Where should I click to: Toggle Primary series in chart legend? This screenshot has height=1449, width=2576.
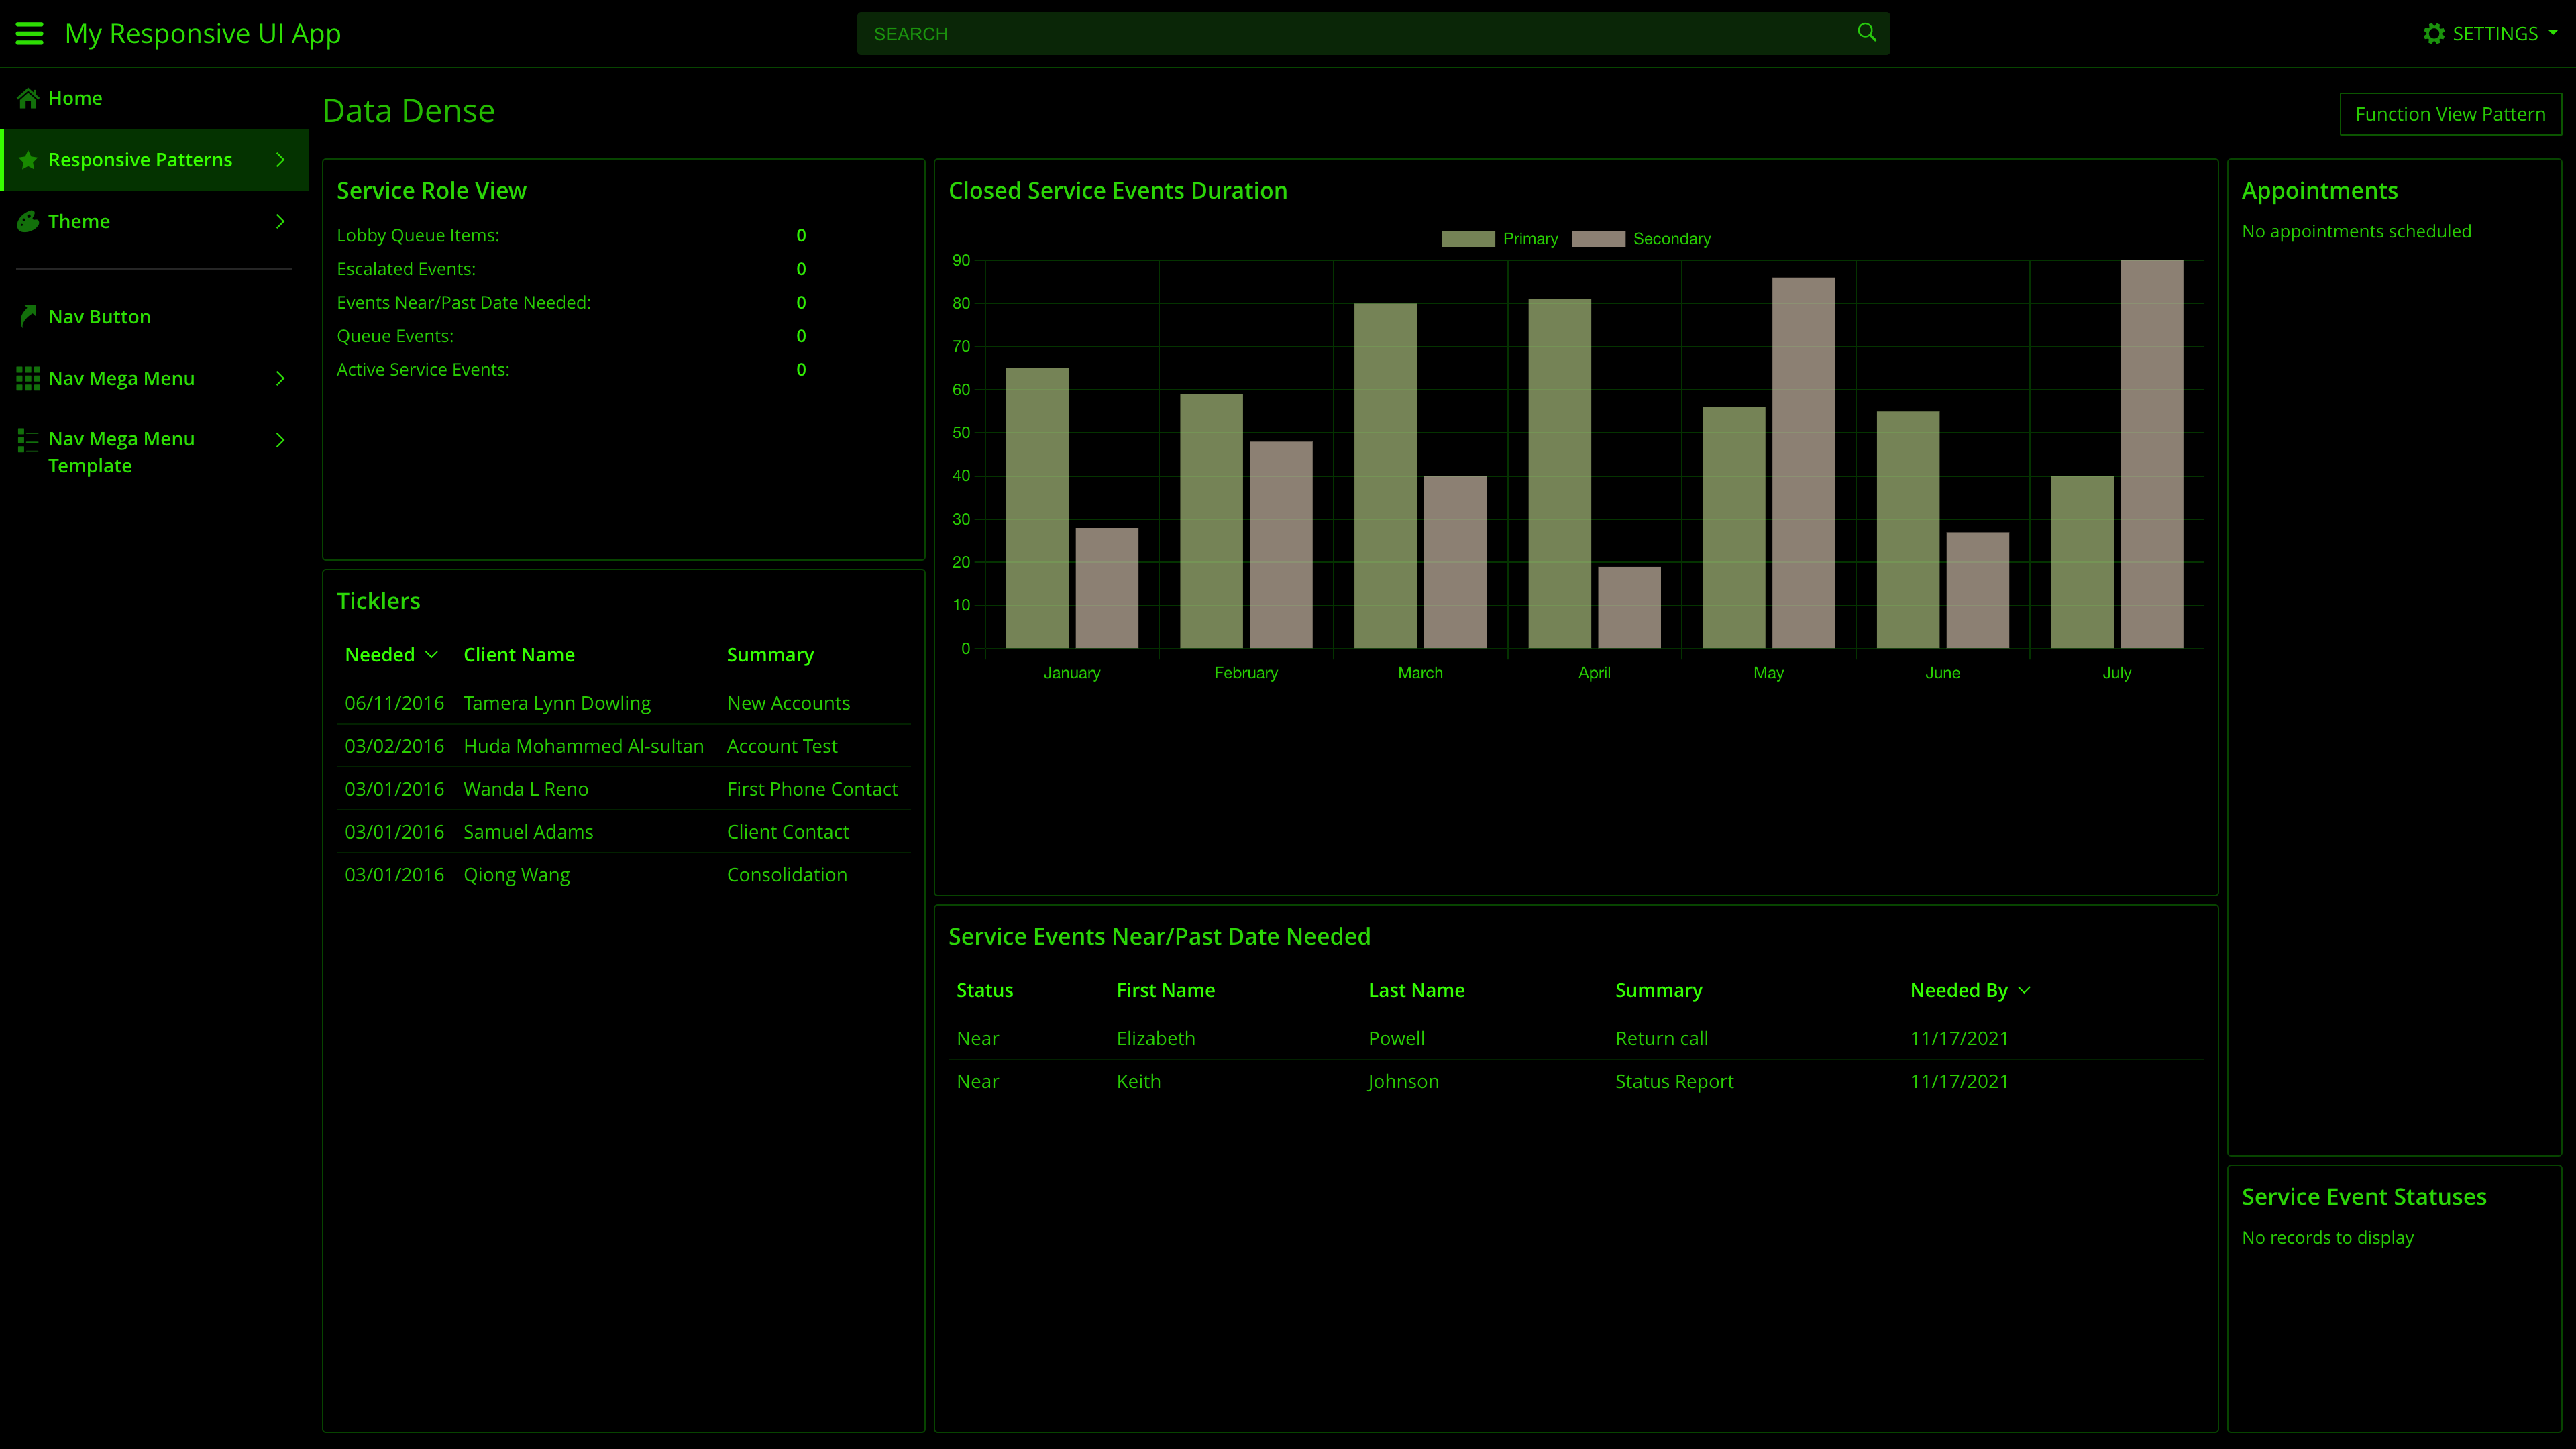point(1468,239)
